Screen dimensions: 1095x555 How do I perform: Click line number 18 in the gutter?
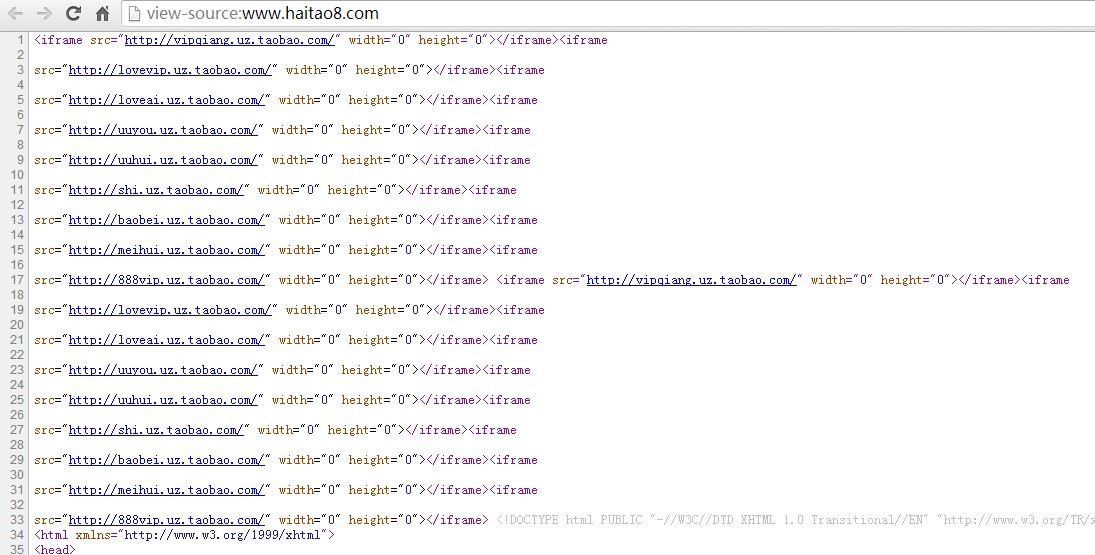coord(17,295)
